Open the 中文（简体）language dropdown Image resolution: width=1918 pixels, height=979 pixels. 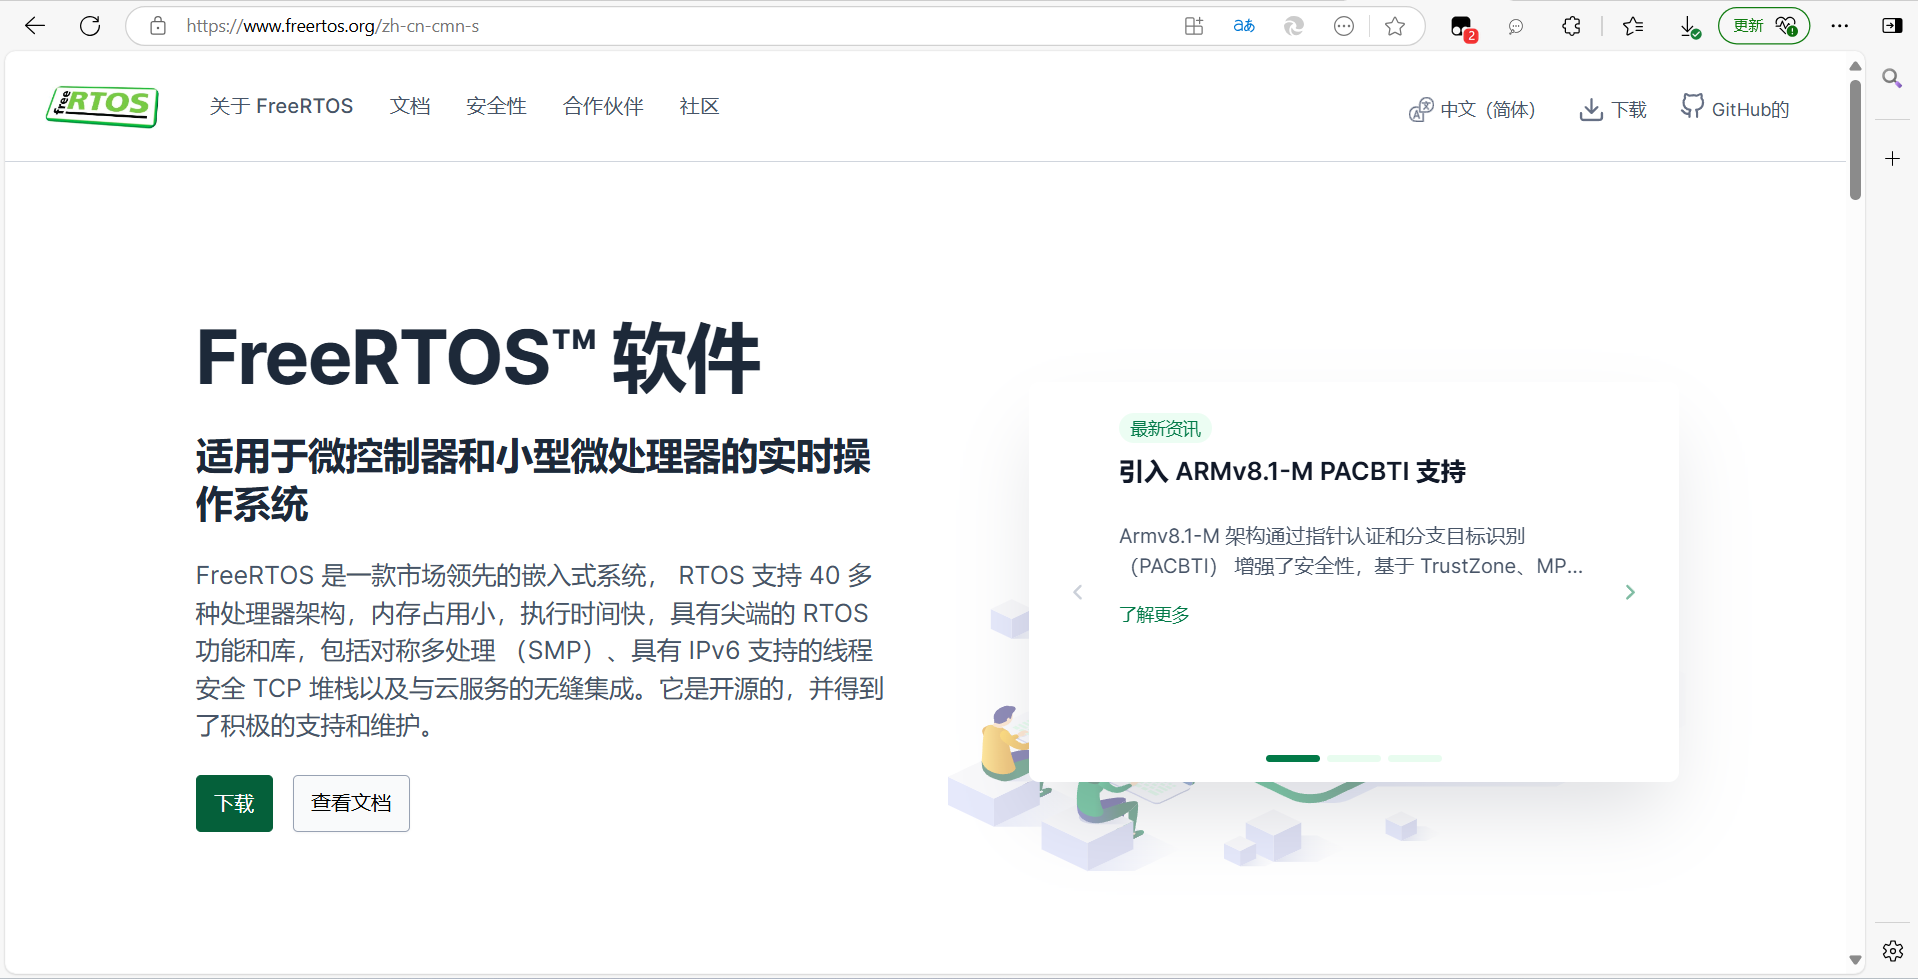[x=1487, y=110]
